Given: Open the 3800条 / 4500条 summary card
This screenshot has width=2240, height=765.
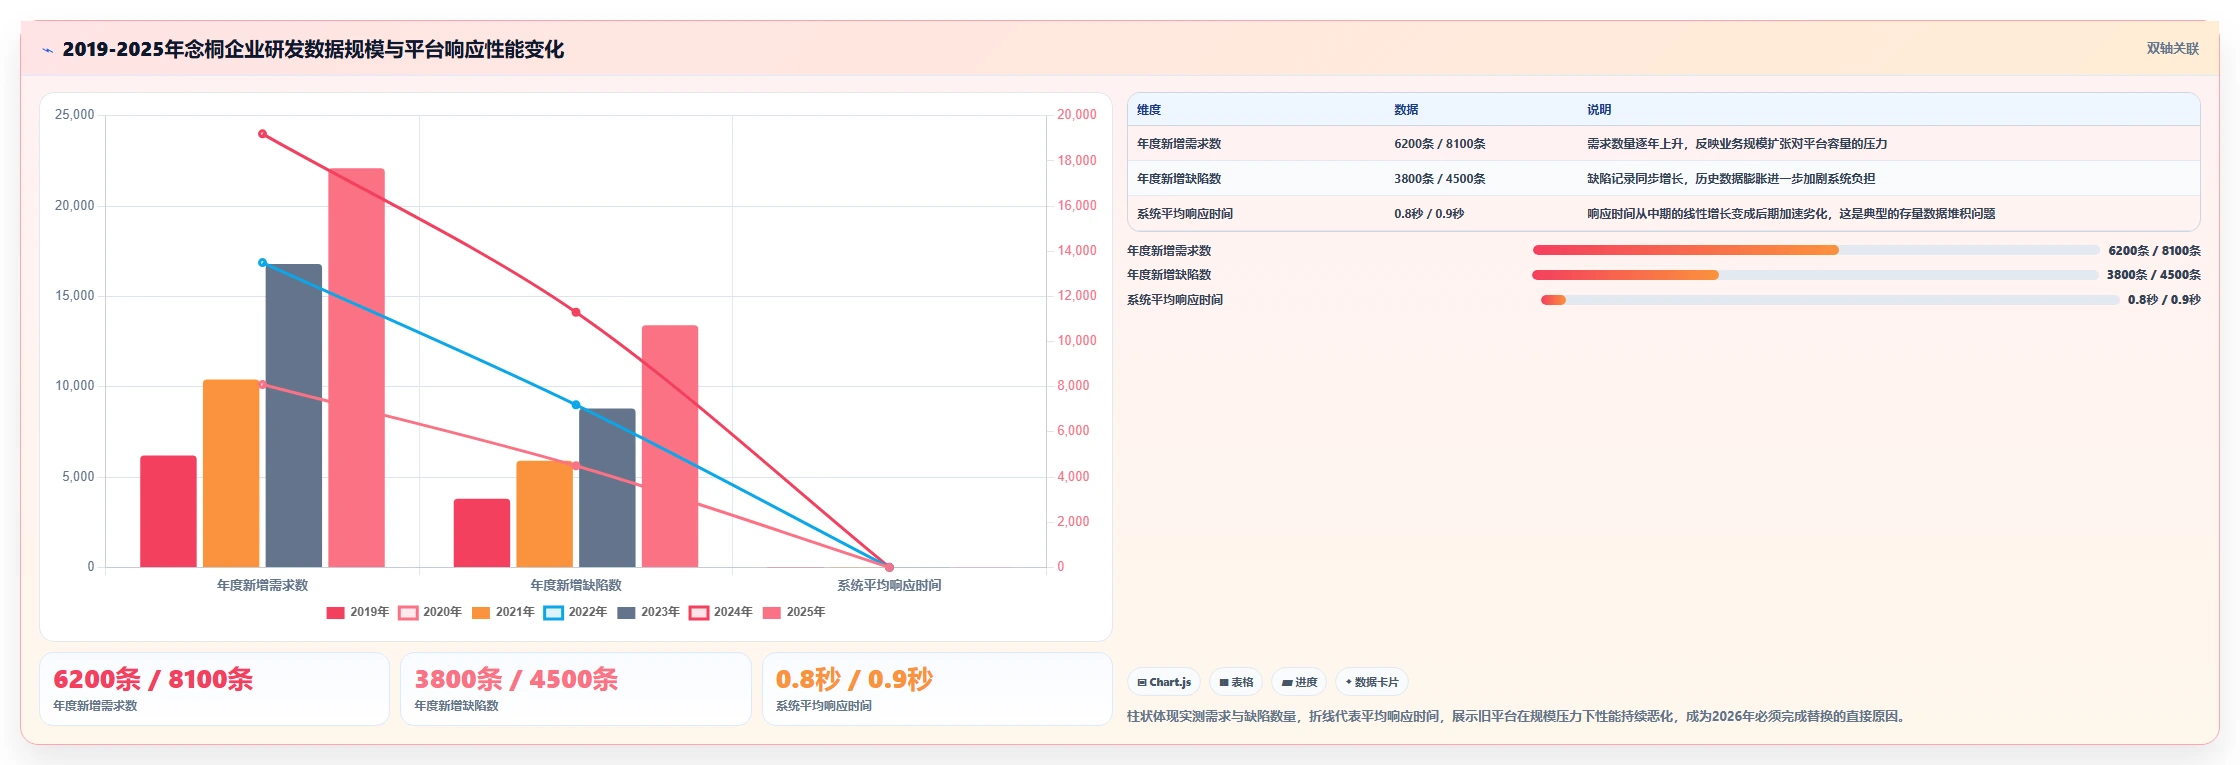Looking at the screenshot, I should tap(575, 689).
